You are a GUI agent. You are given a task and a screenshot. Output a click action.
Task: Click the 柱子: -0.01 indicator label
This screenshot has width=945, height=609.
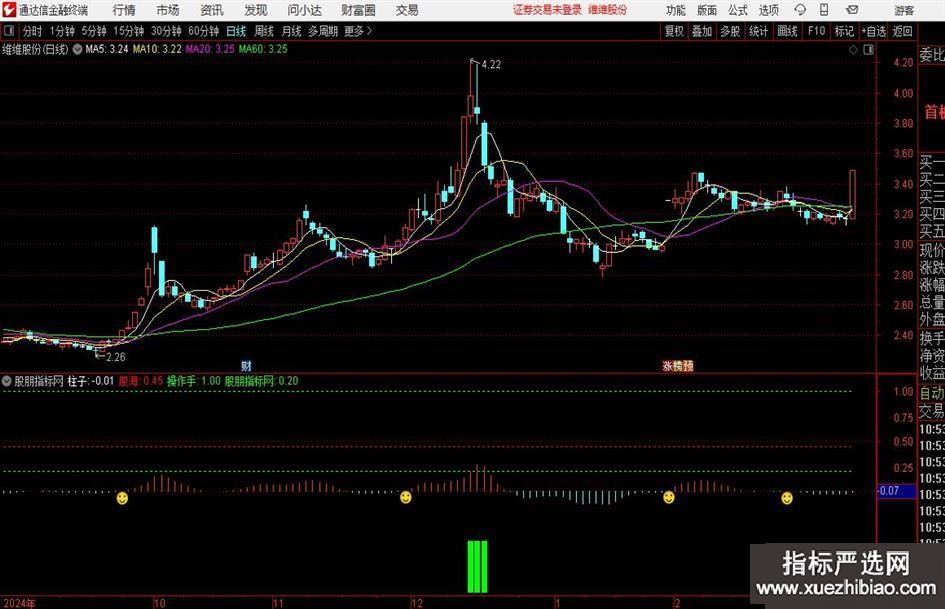pyautogui.click(x=90, y=381)
